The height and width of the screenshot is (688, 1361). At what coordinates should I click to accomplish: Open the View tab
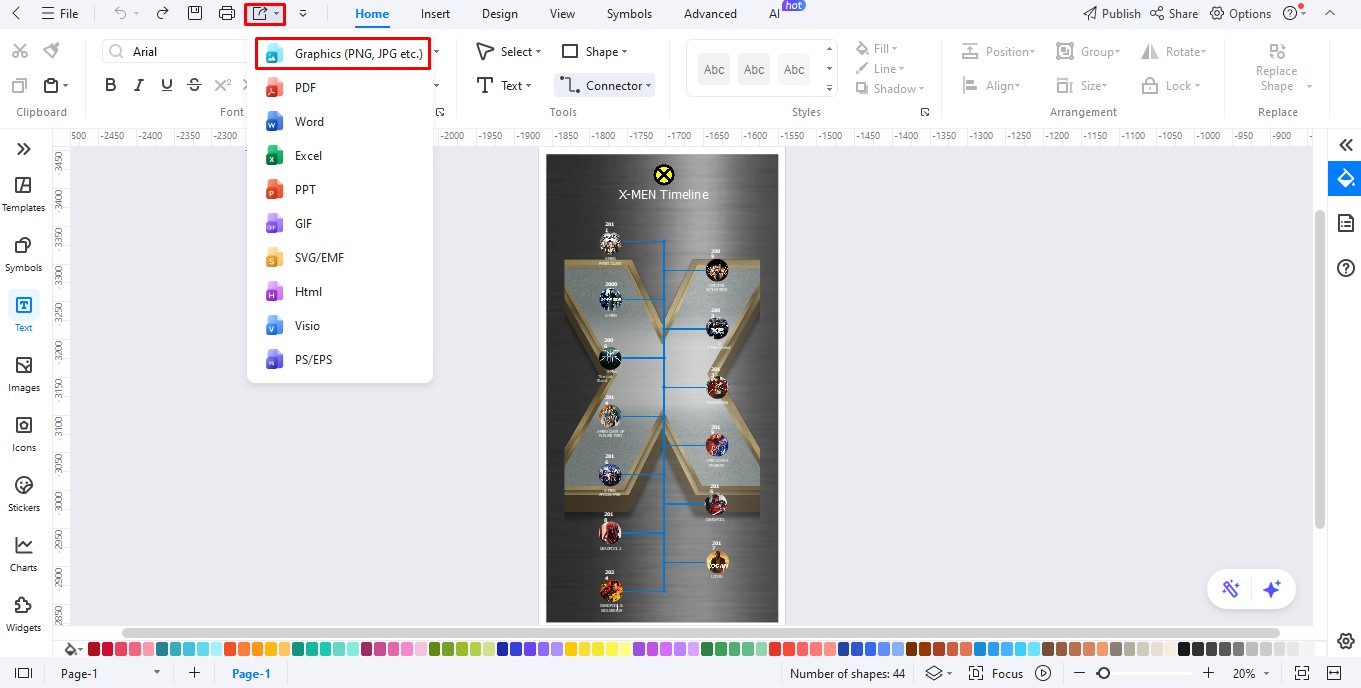[562, 14]
